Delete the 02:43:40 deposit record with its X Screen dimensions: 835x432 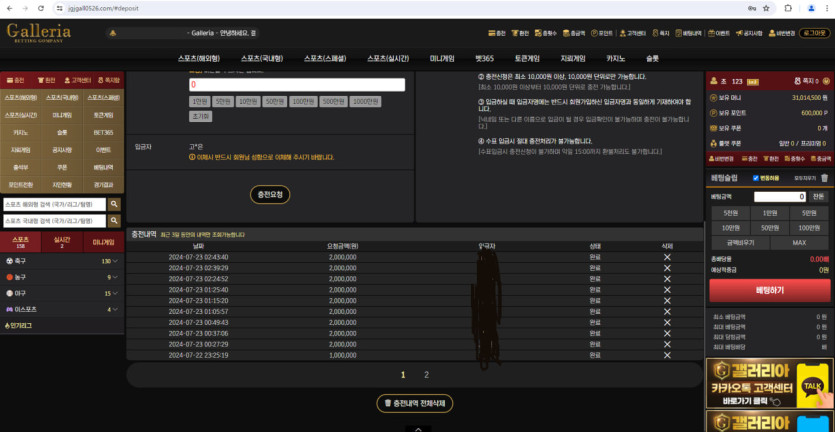667,257
